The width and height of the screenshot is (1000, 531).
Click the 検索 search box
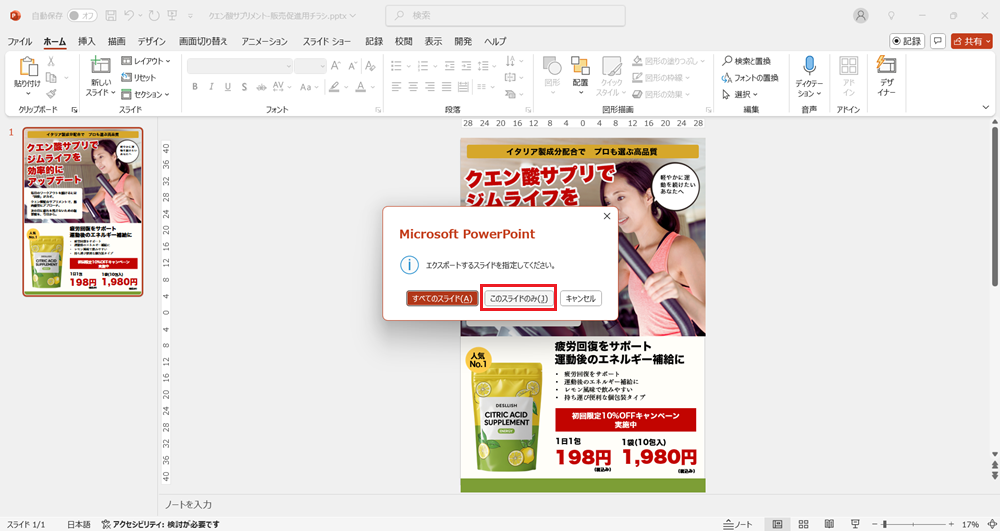(x=506, y=15)
